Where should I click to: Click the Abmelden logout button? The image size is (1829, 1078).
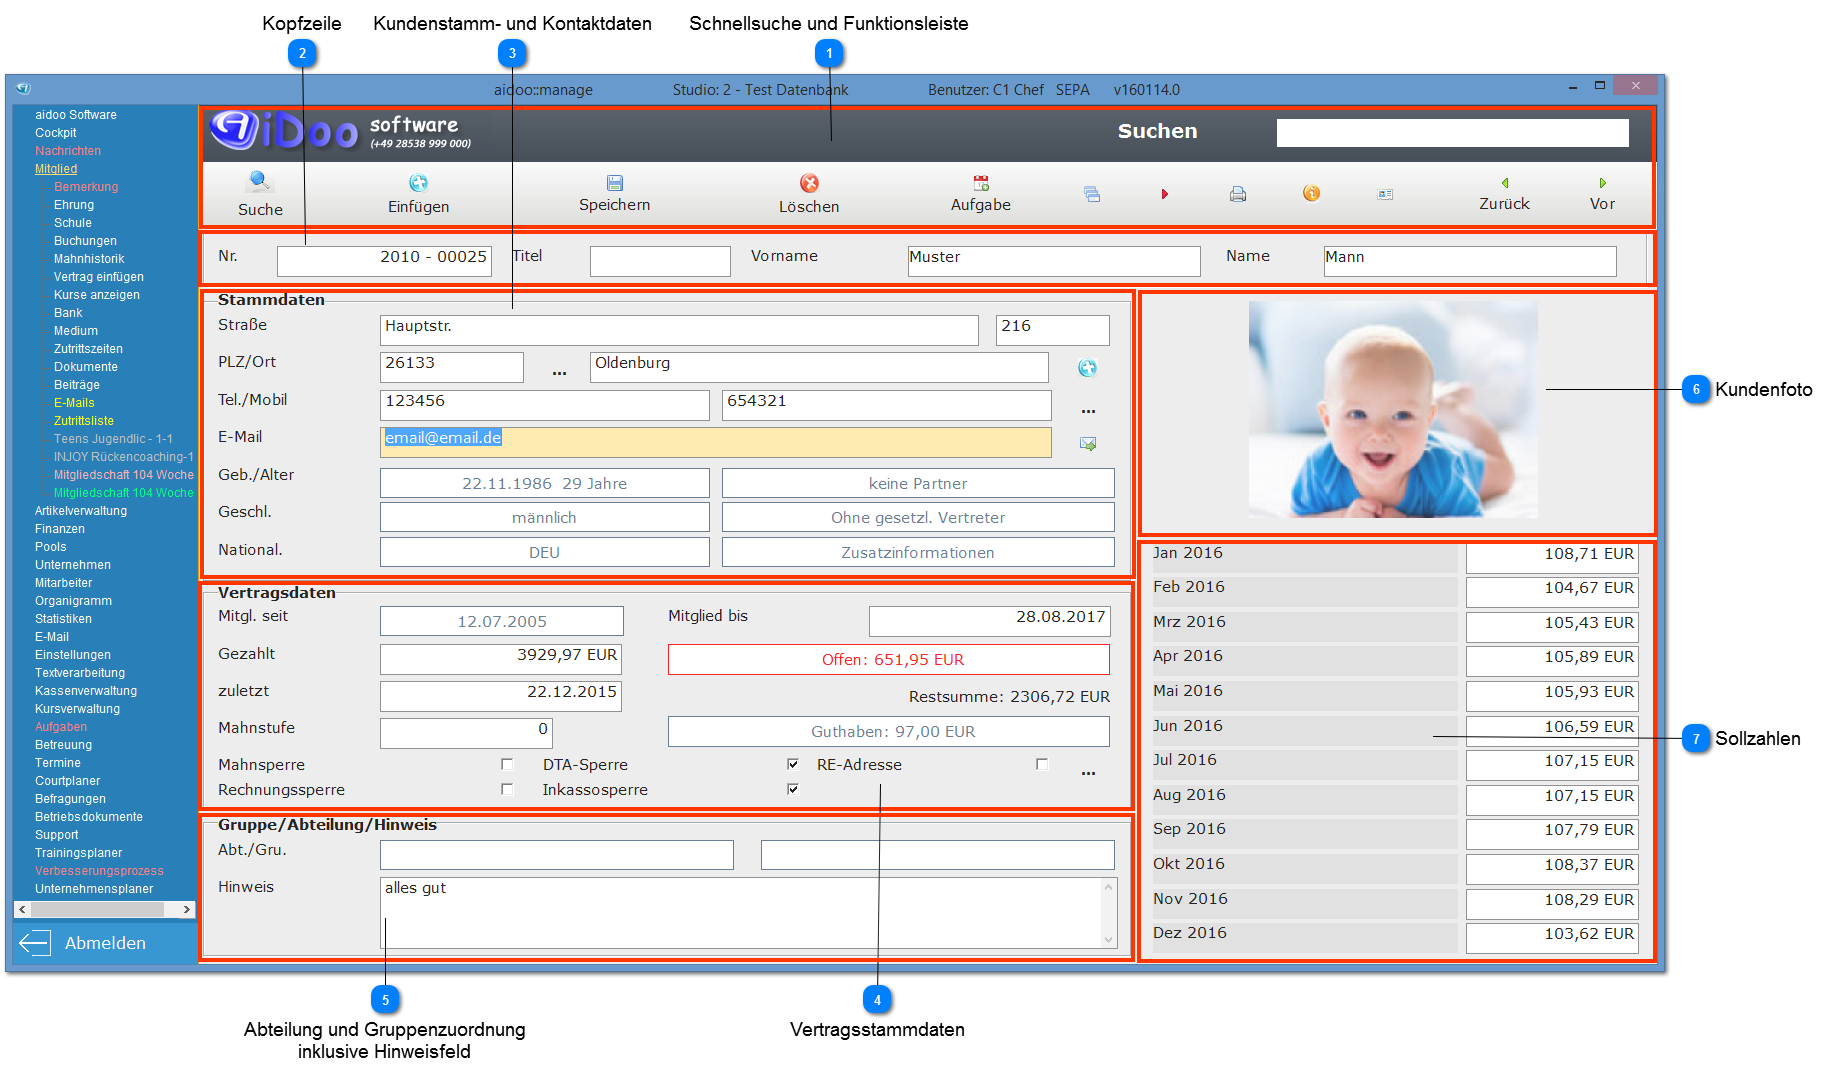click(x=105, y=943)
